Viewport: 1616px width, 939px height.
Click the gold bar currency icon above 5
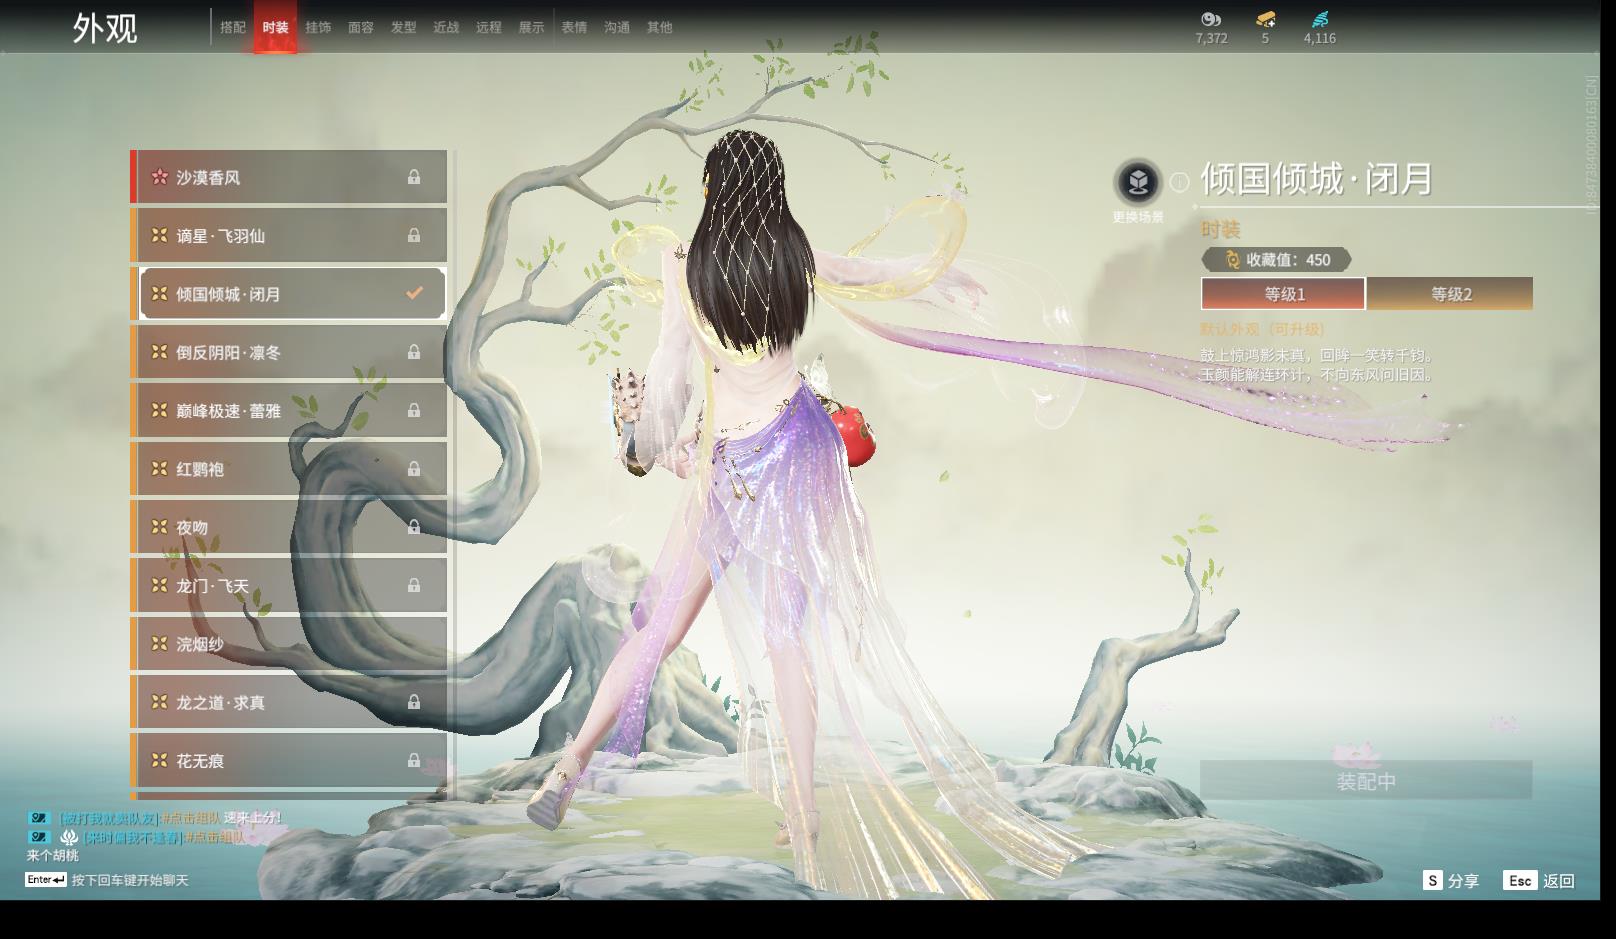(1265, 19)
